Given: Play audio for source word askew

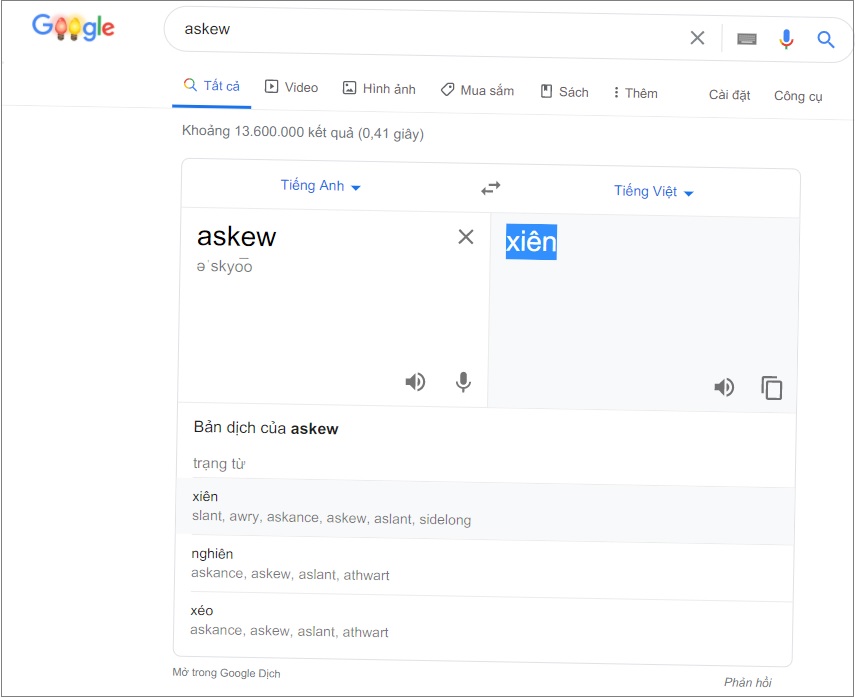Looking at the screenshot, I should click(415, 382).
